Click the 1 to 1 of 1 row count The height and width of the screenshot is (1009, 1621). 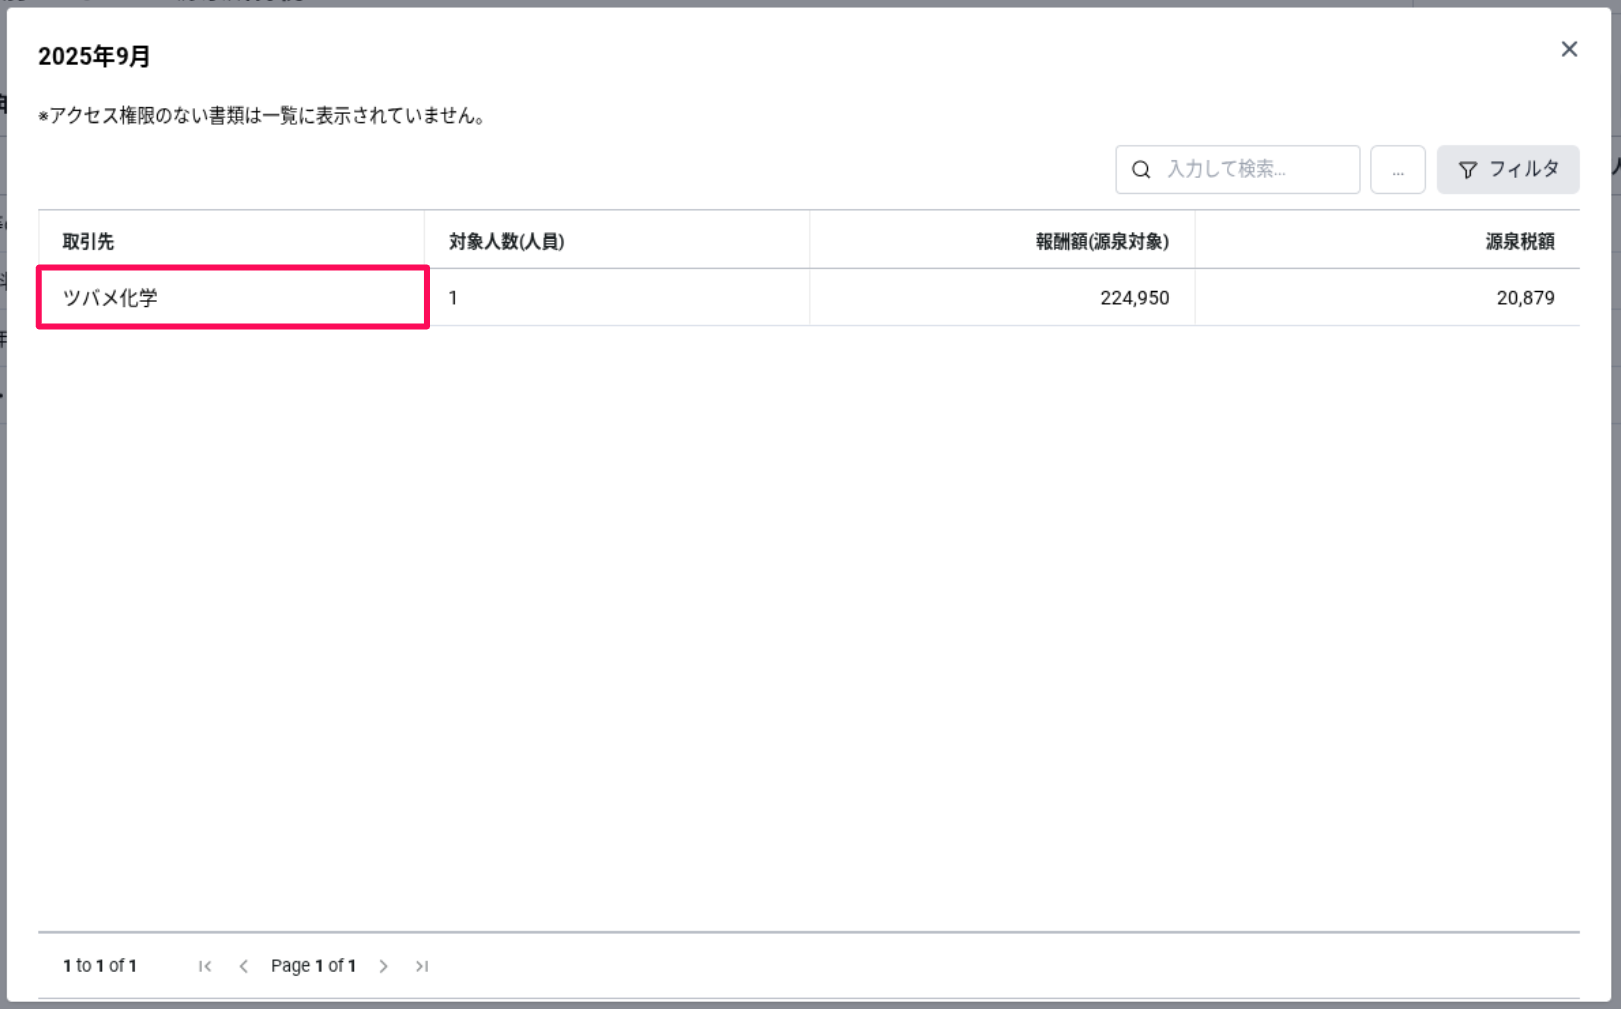[100, 966]
